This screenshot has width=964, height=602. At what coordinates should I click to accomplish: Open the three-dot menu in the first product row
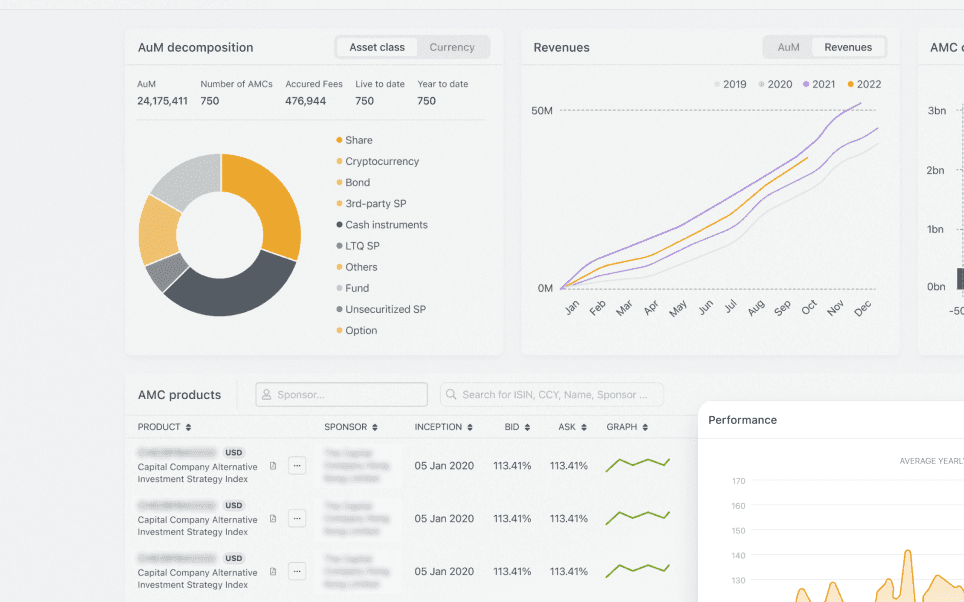point(297,465)
